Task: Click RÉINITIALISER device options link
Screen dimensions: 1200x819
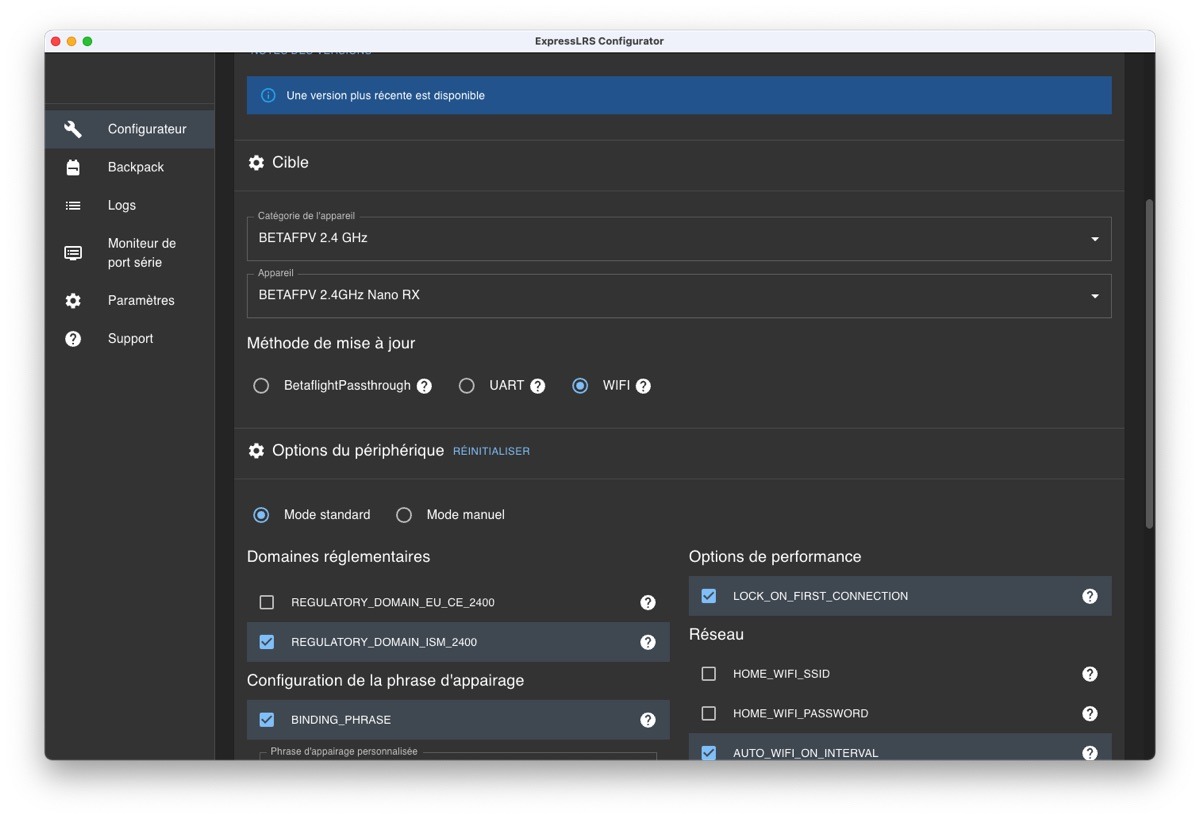Action: (491, 452)
